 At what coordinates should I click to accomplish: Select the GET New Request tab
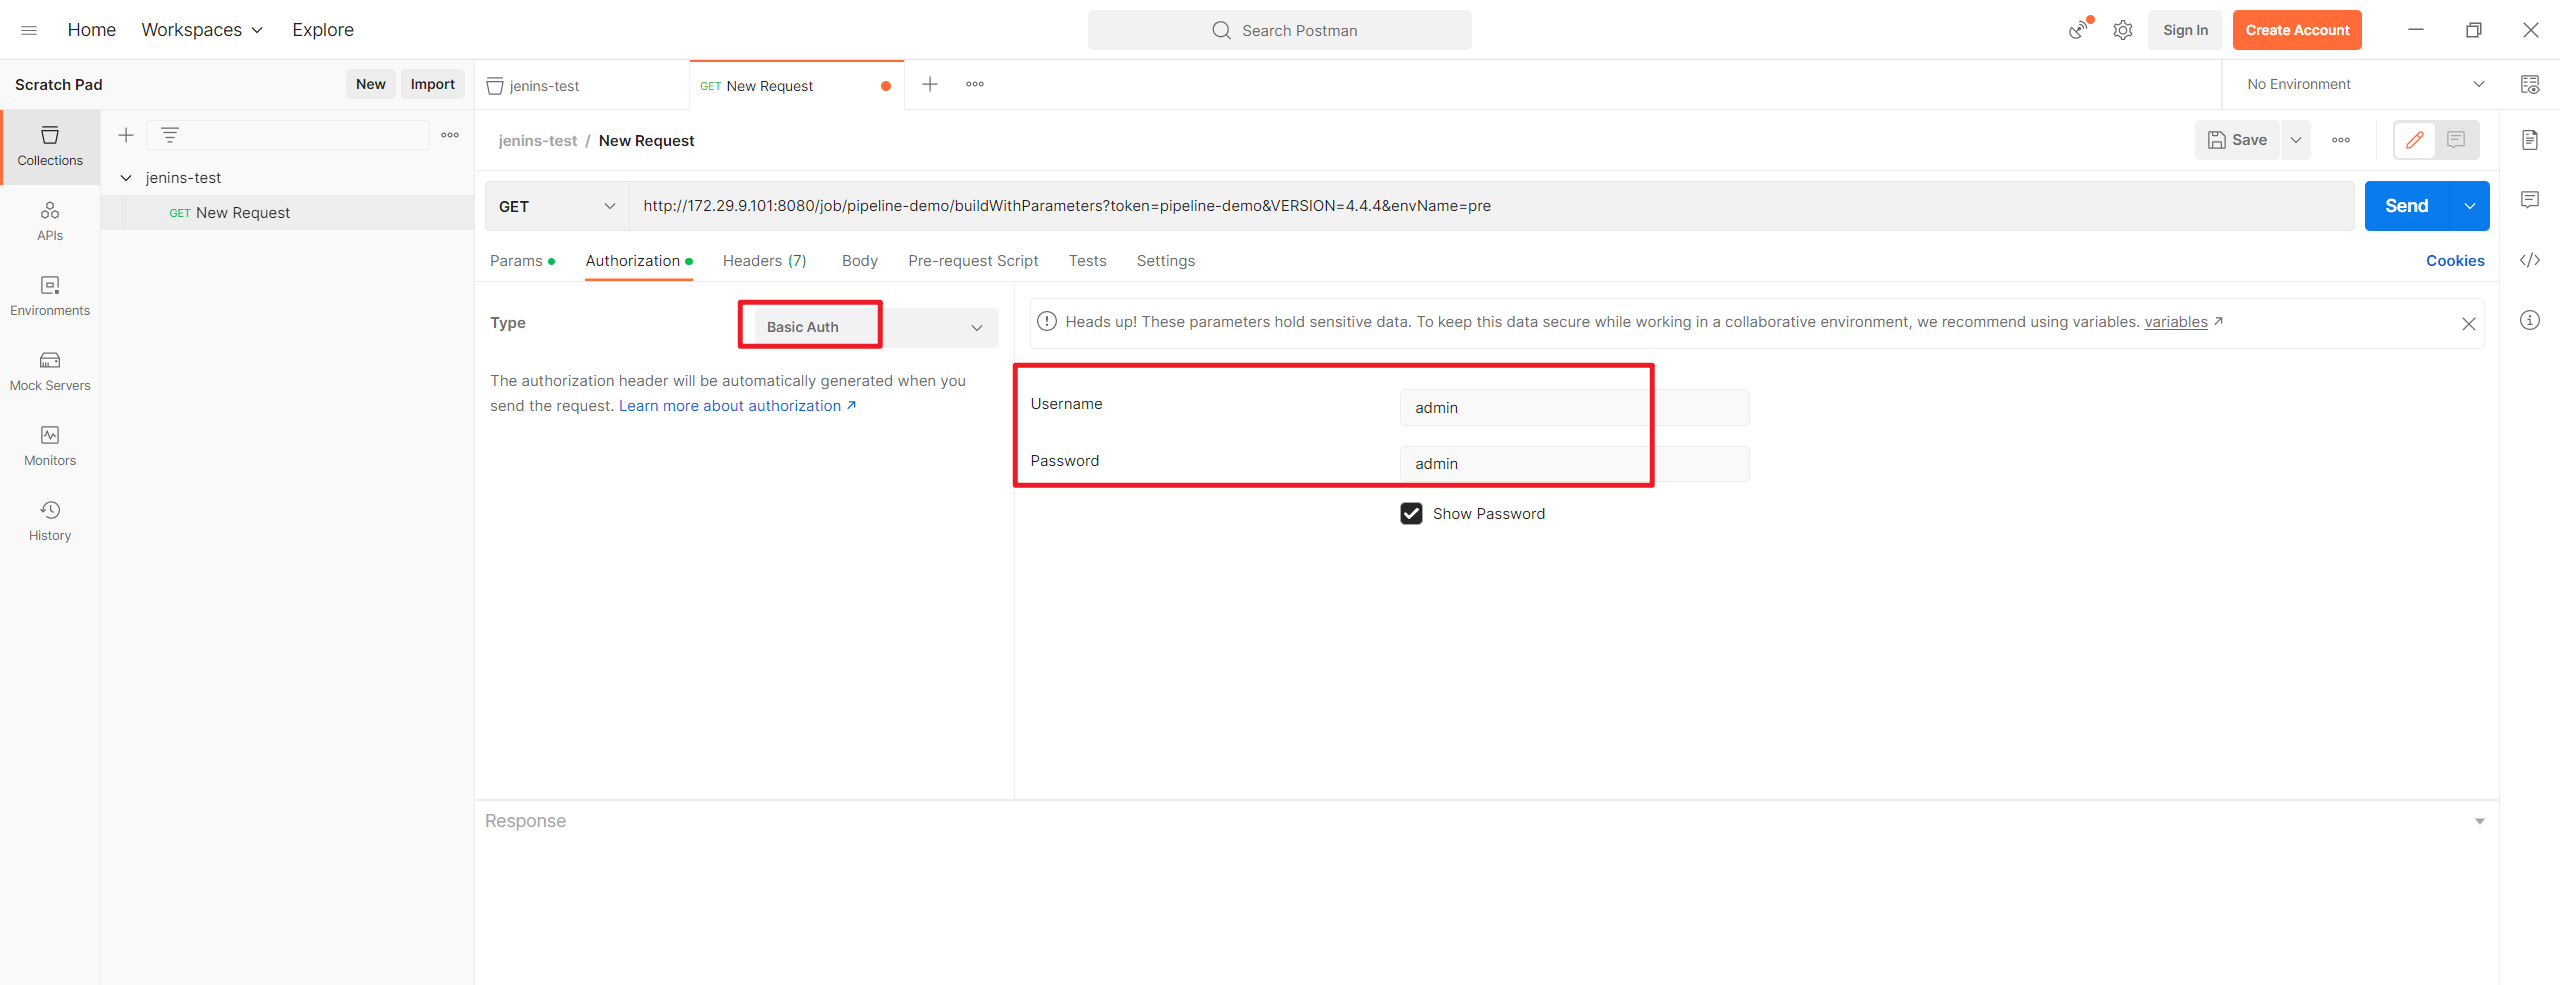click(796, 86)
